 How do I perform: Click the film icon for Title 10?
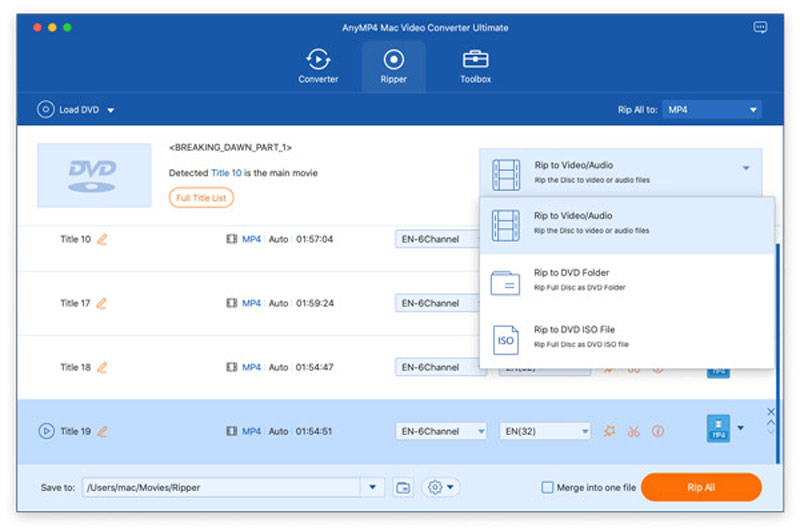tap(232, 239)
